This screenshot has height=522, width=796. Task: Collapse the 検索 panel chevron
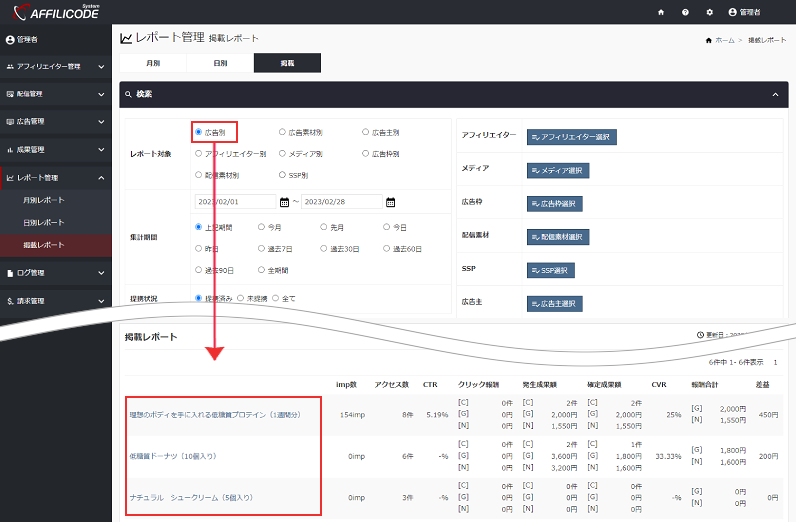775,94
